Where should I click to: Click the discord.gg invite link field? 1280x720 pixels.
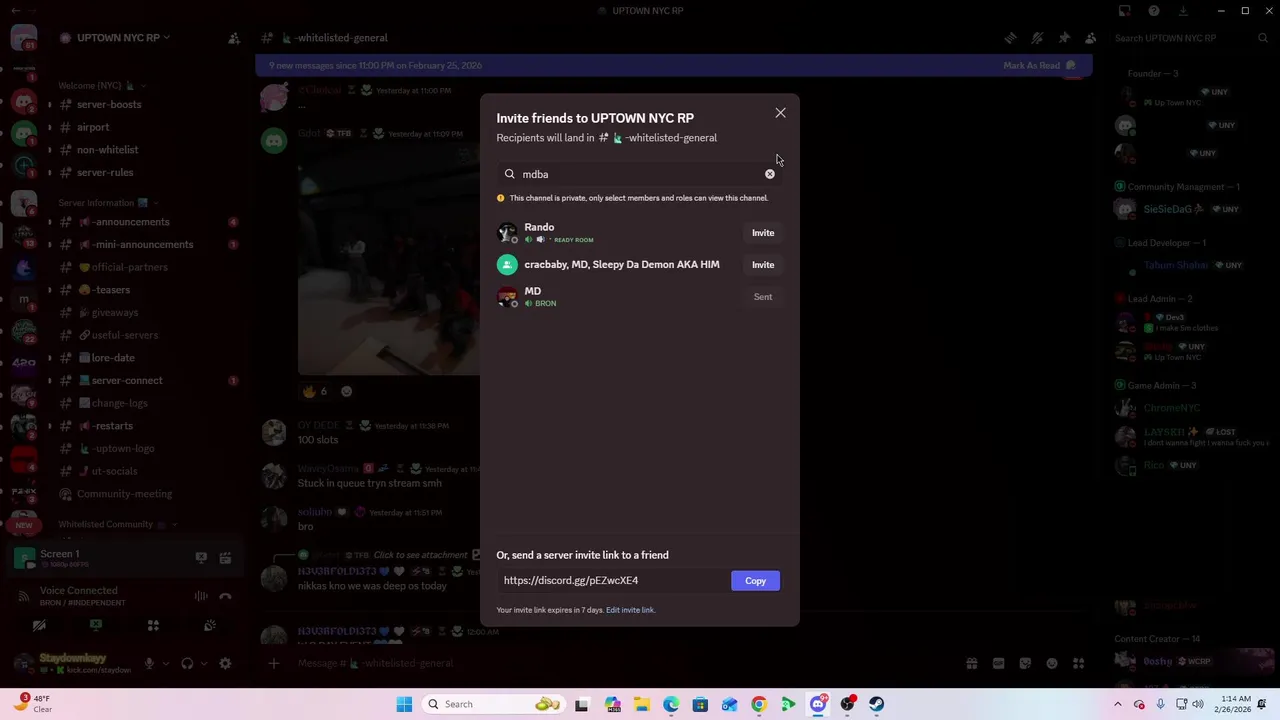pos(612,580)
